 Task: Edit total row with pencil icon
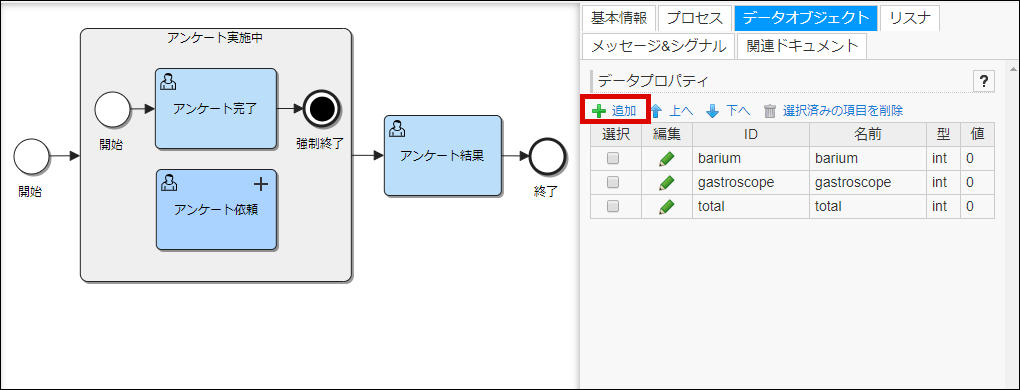tap(667, 207)
